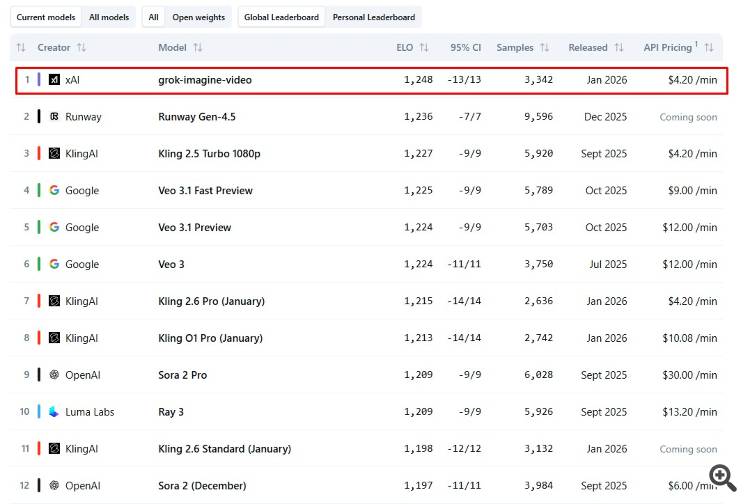Sort by API Pricing column arrows
The width and height of the screenshot is (750, 504).
[x=709, y=48]
